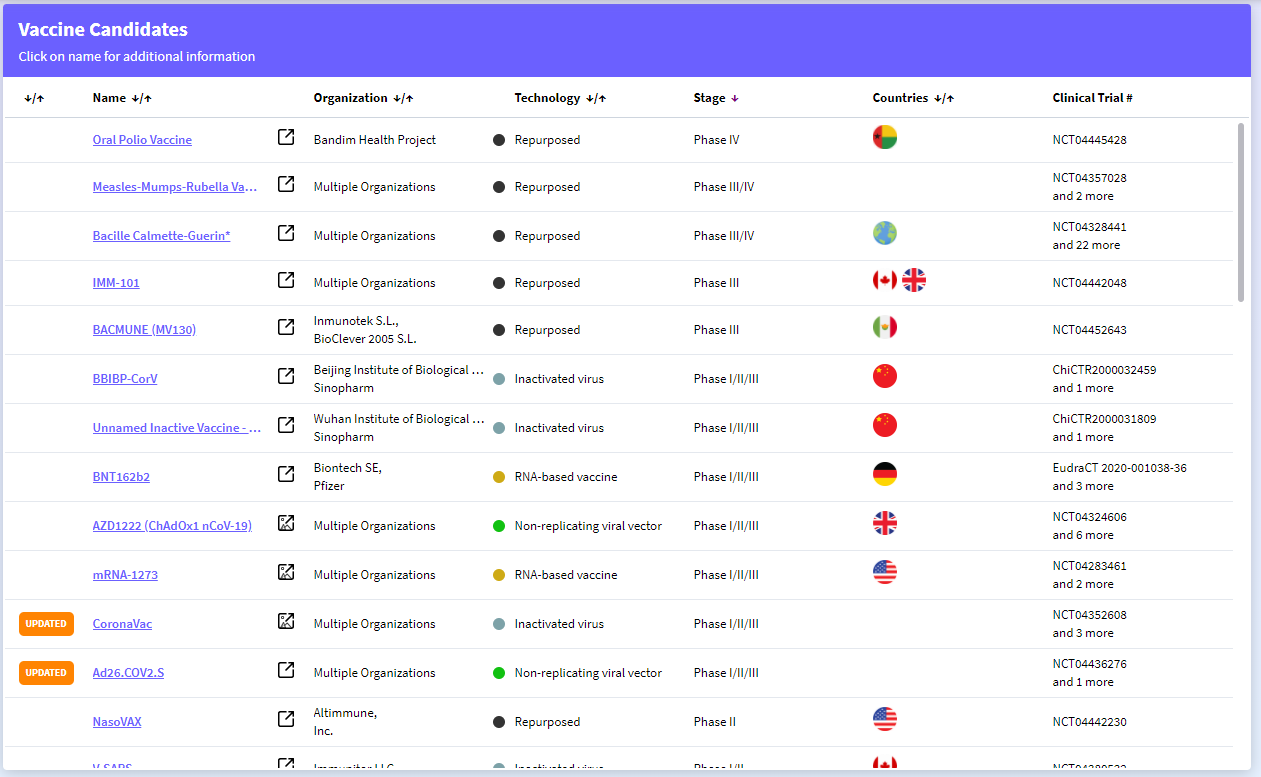Click the green Non-replicating dot in AZD1222 row
Viewport: 1261px width, 777px height.
(499, 526)
